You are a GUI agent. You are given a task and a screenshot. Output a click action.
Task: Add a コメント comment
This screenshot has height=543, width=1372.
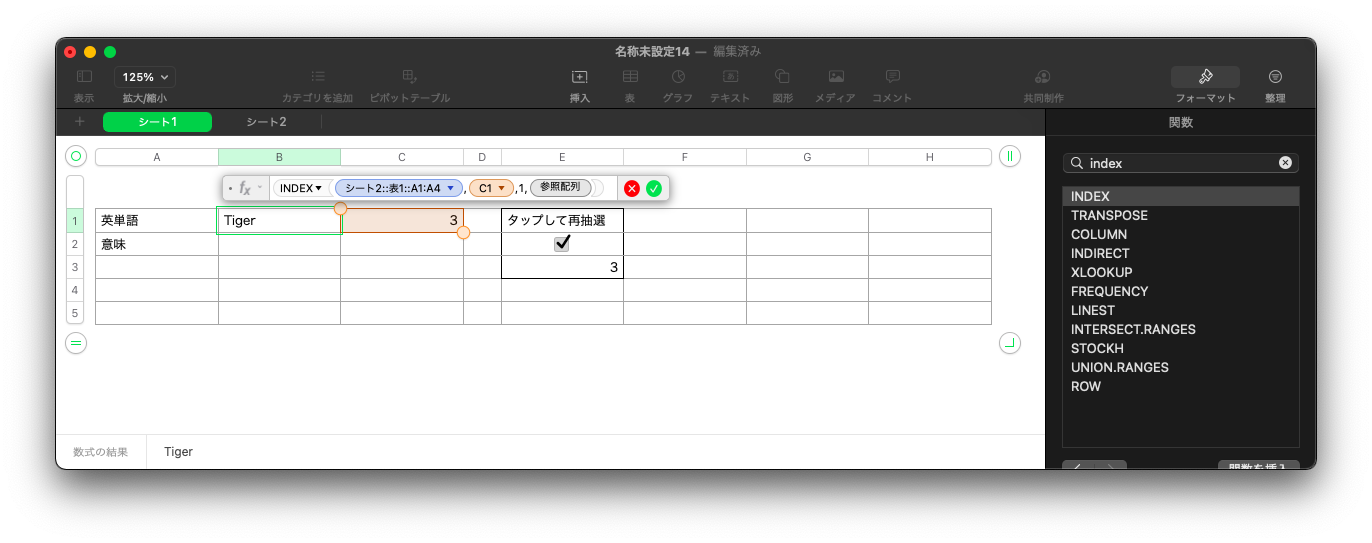click(892, 77)
